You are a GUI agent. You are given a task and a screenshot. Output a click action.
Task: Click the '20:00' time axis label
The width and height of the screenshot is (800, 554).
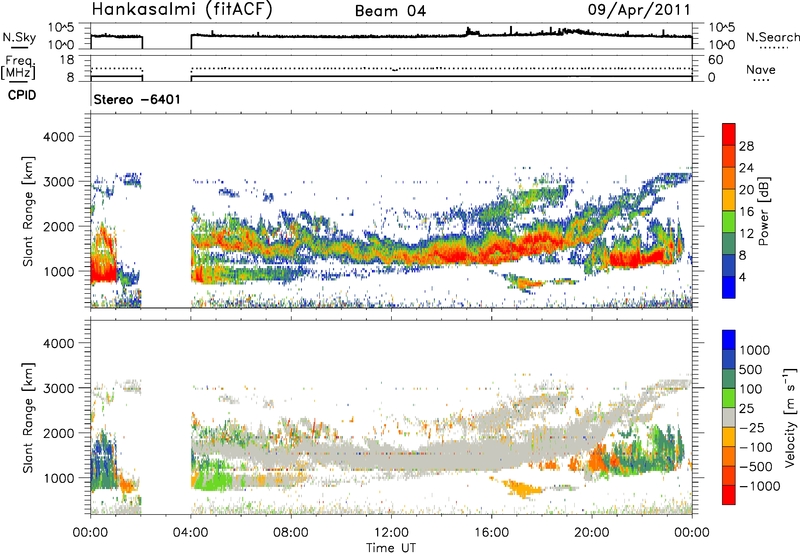click(x=592, y=533)
